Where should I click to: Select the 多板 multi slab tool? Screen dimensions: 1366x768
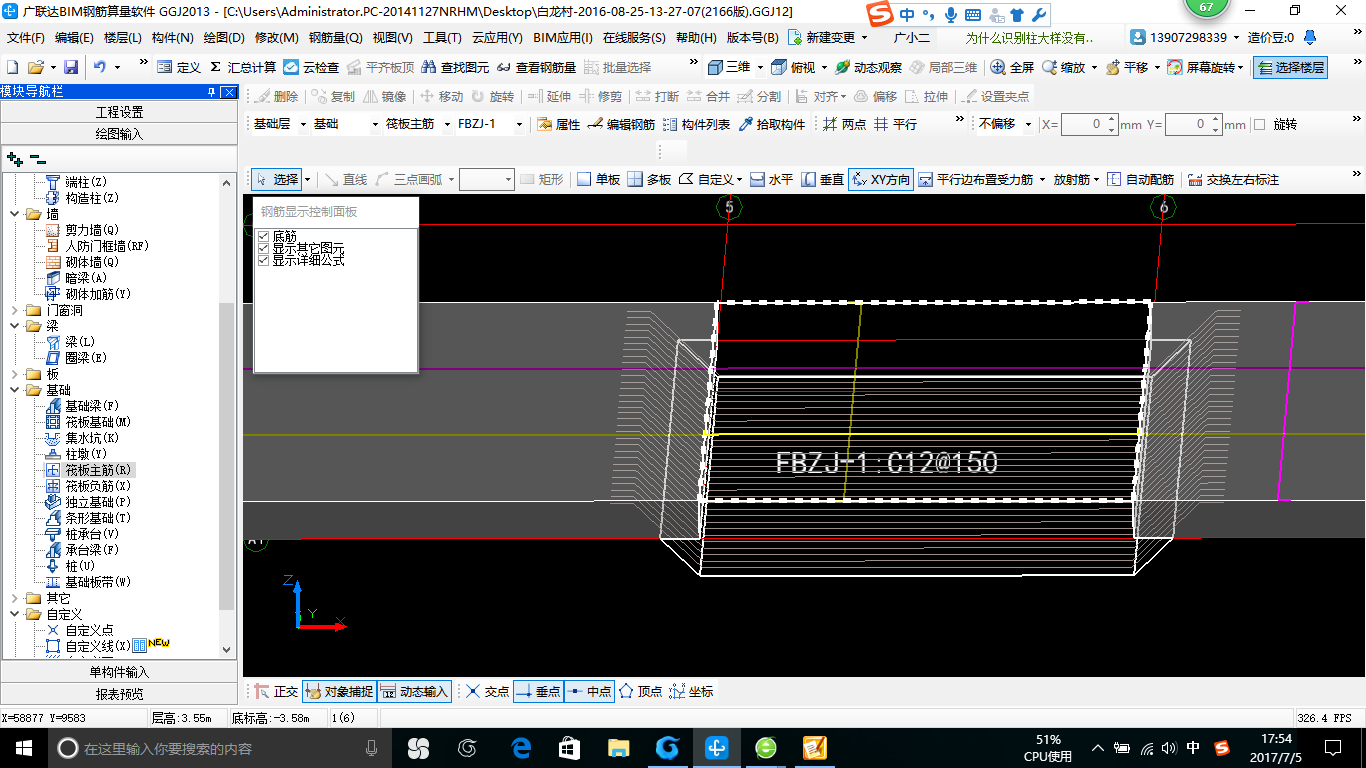click(x=649, y=180)
